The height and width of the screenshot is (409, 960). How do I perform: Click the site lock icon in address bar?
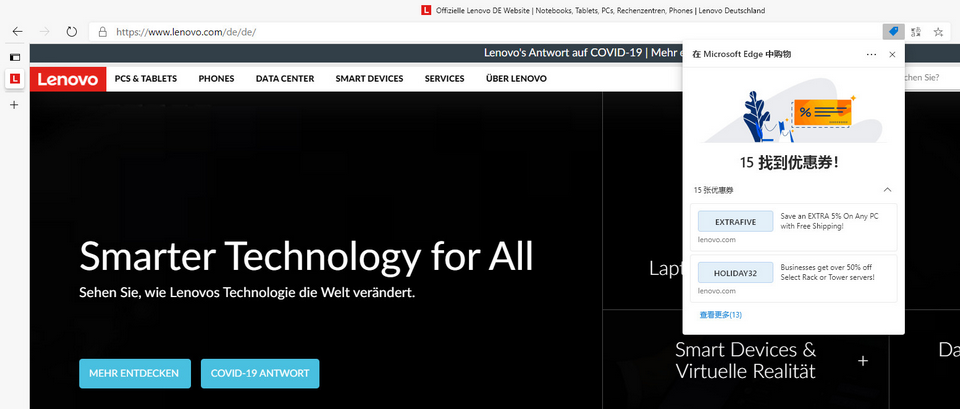102,31
